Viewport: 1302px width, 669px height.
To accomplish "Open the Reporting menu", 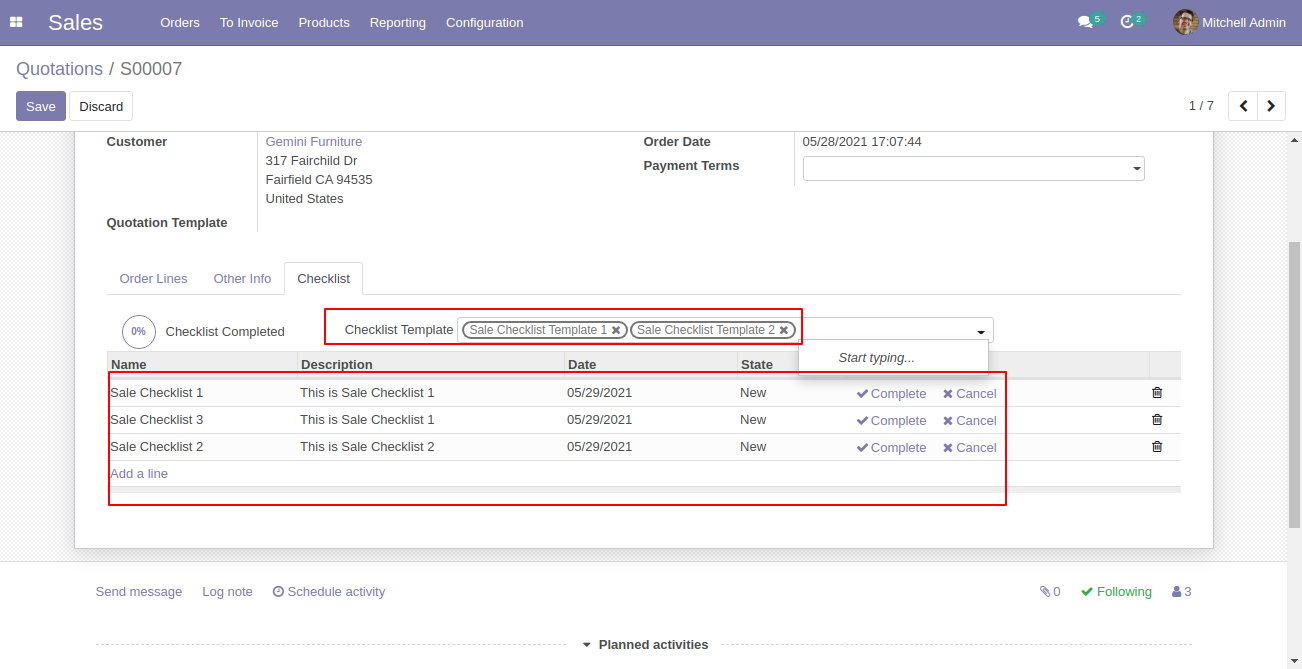I will pos(397,22).
